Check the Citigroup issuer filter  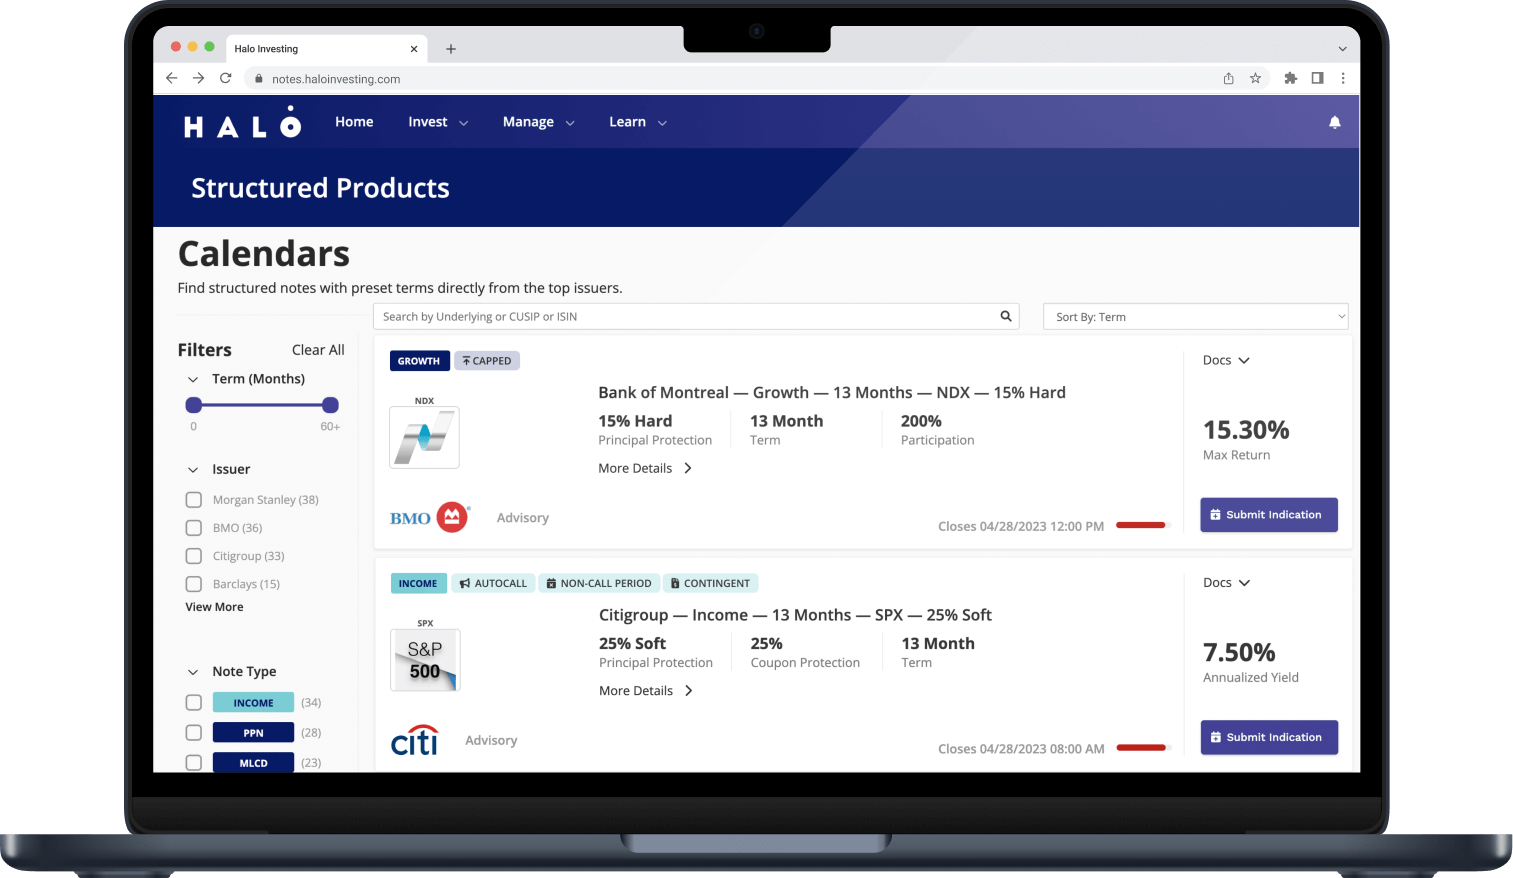tap(194, 556)
